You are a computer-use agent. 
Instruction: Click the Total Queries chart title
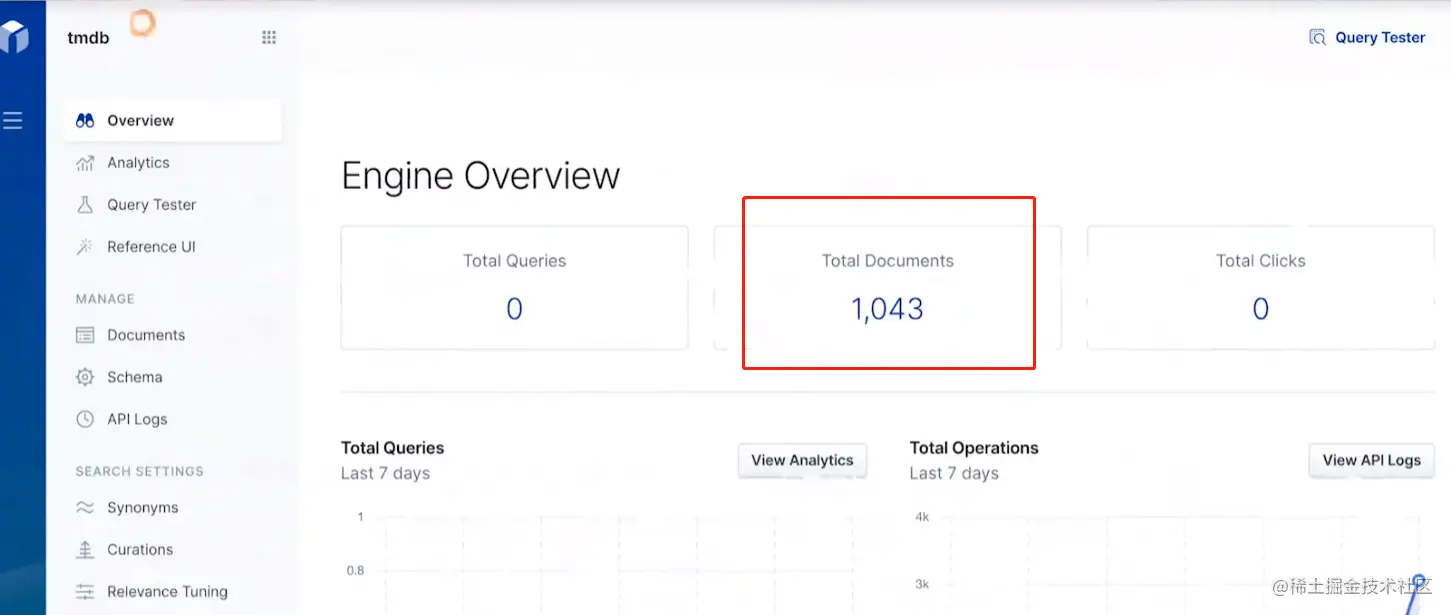(392, 448)
